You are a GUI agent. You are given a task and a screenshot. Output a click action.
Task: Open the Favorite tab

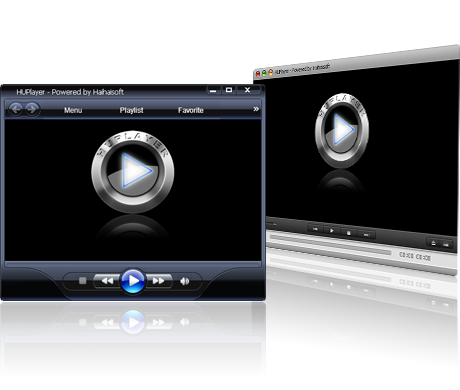point(191,110)
